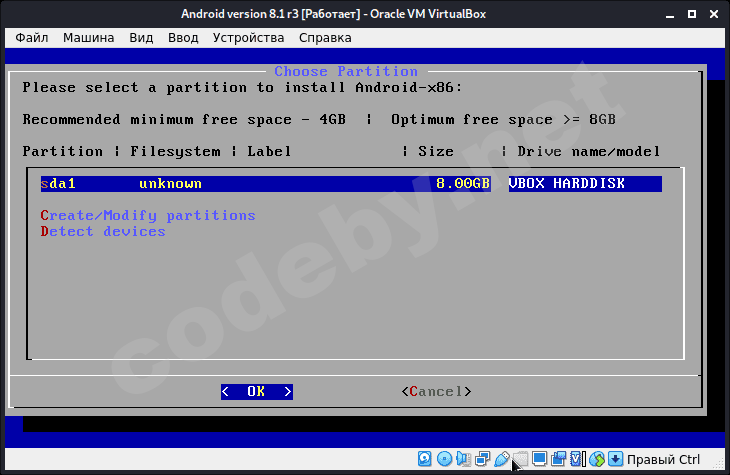Click the network adapters status icon
Screen dimensions: 730x475
tap(483, 459)
